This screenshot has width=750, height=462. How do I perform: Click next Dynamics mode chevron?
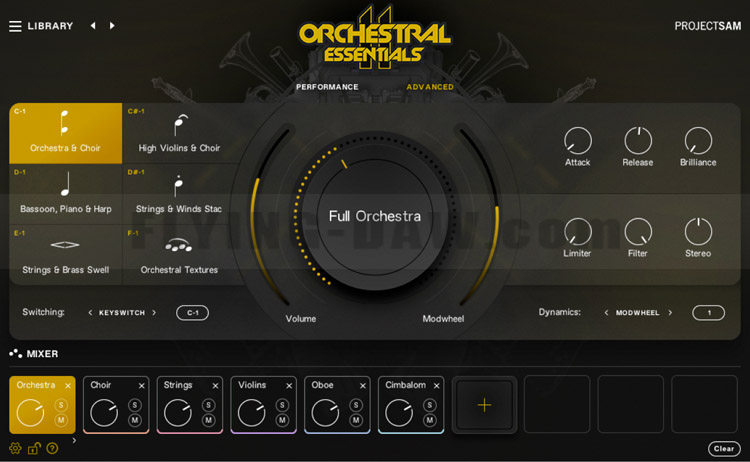[x=670, y=313]
